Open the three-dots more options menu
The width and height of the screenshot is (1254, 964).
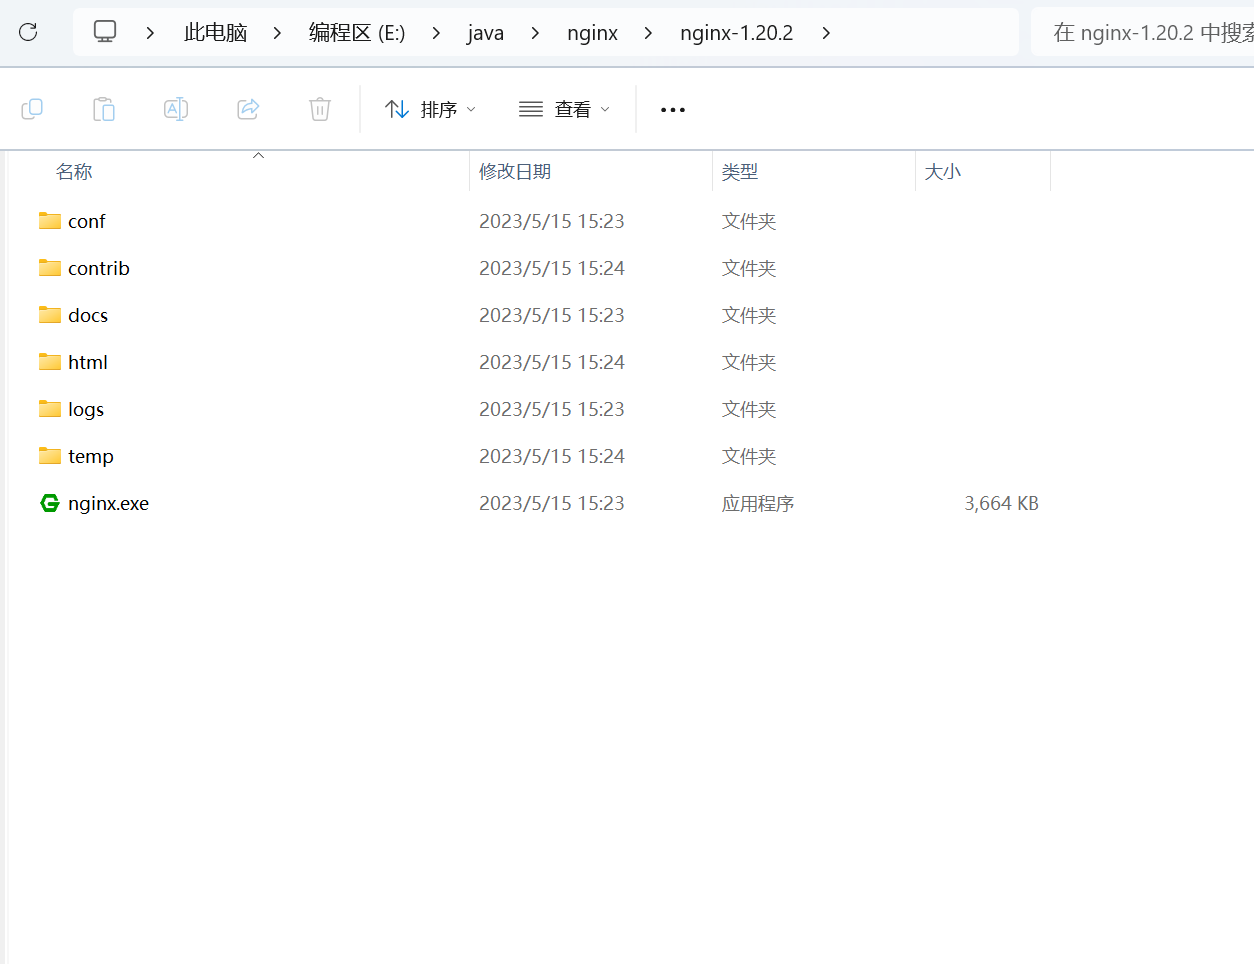coord(673,110)
